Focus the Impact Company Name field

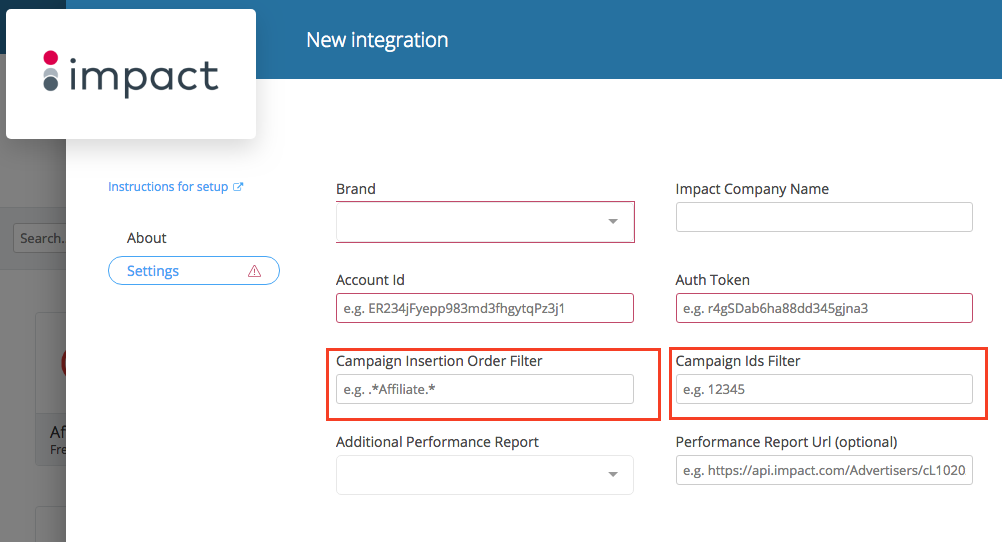tap(824, 217)
